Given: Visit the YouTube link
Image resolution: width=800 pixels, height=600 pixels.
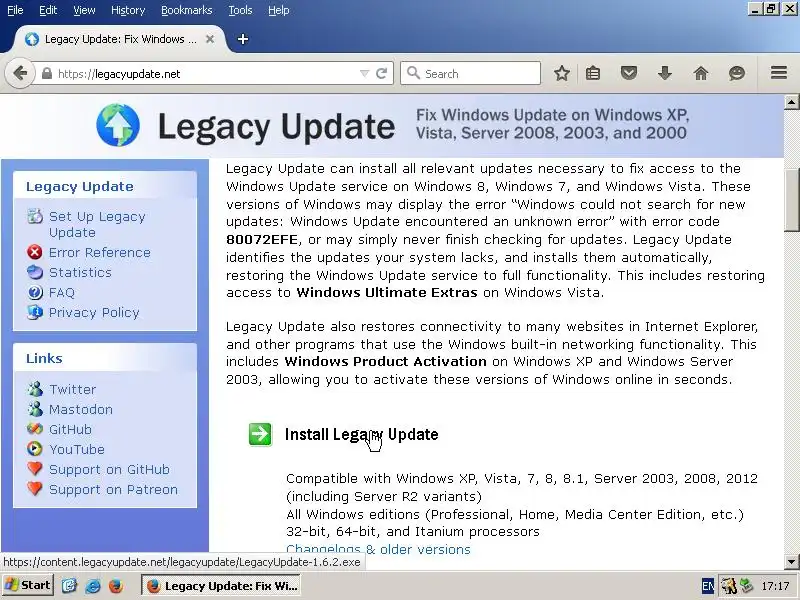Looking at the screenshot, I should (x=77, y=449).
